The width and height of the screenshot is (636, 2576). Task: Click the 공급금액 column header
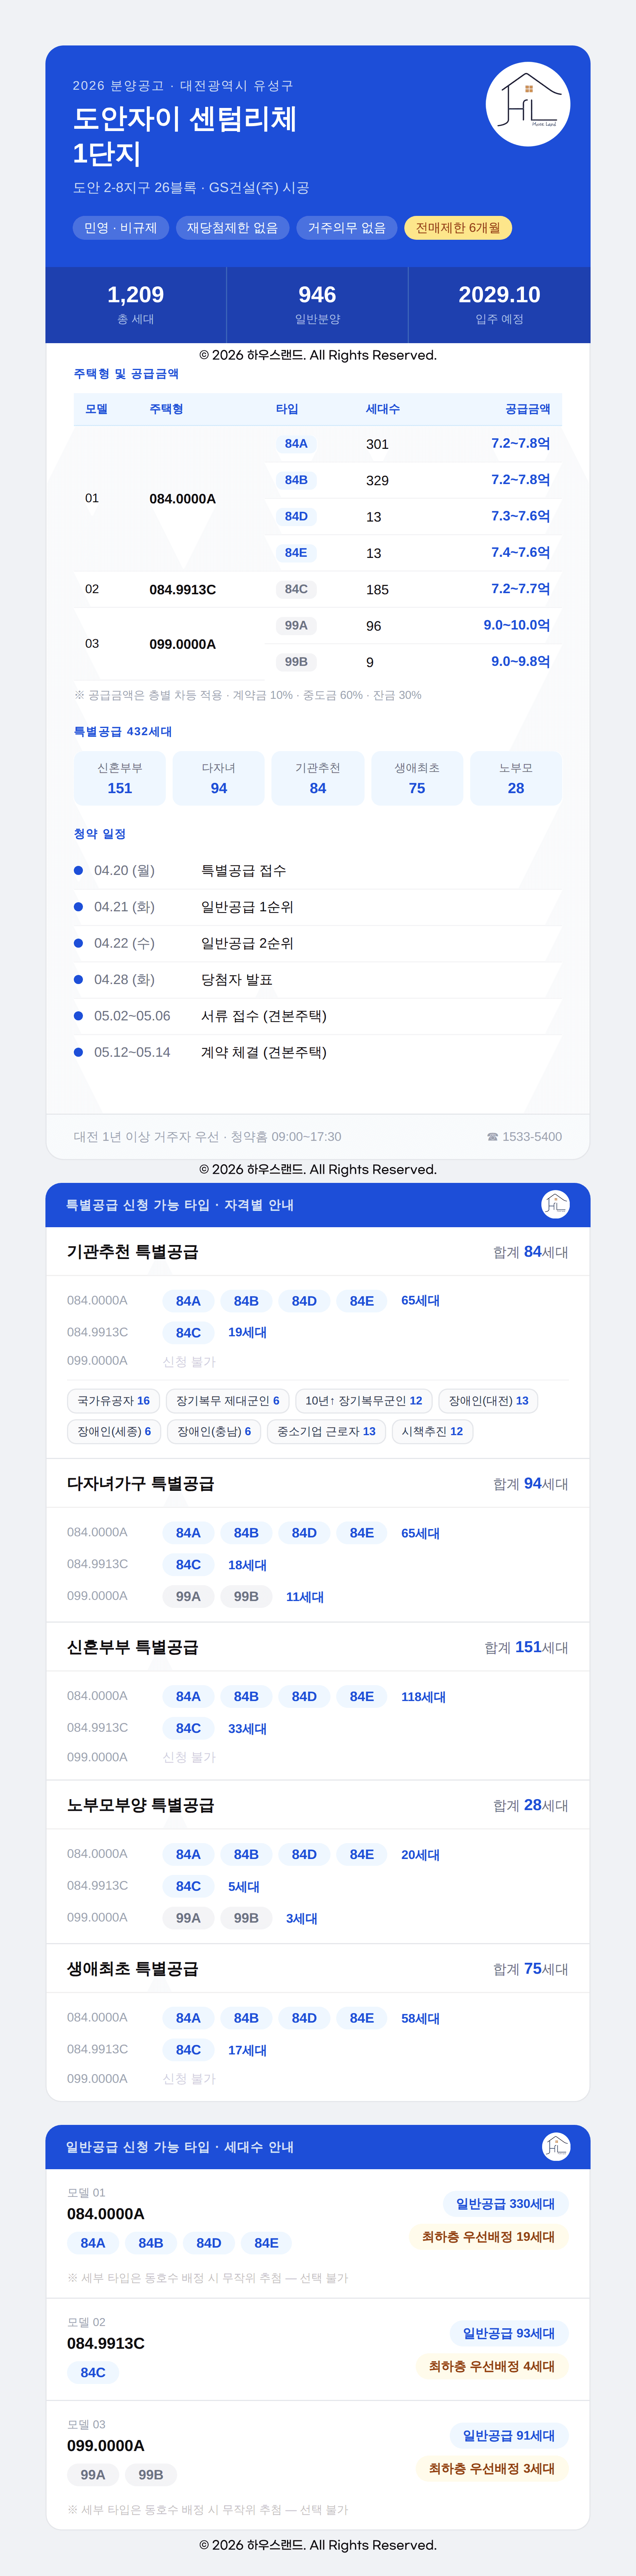click(x=527, y=409)
